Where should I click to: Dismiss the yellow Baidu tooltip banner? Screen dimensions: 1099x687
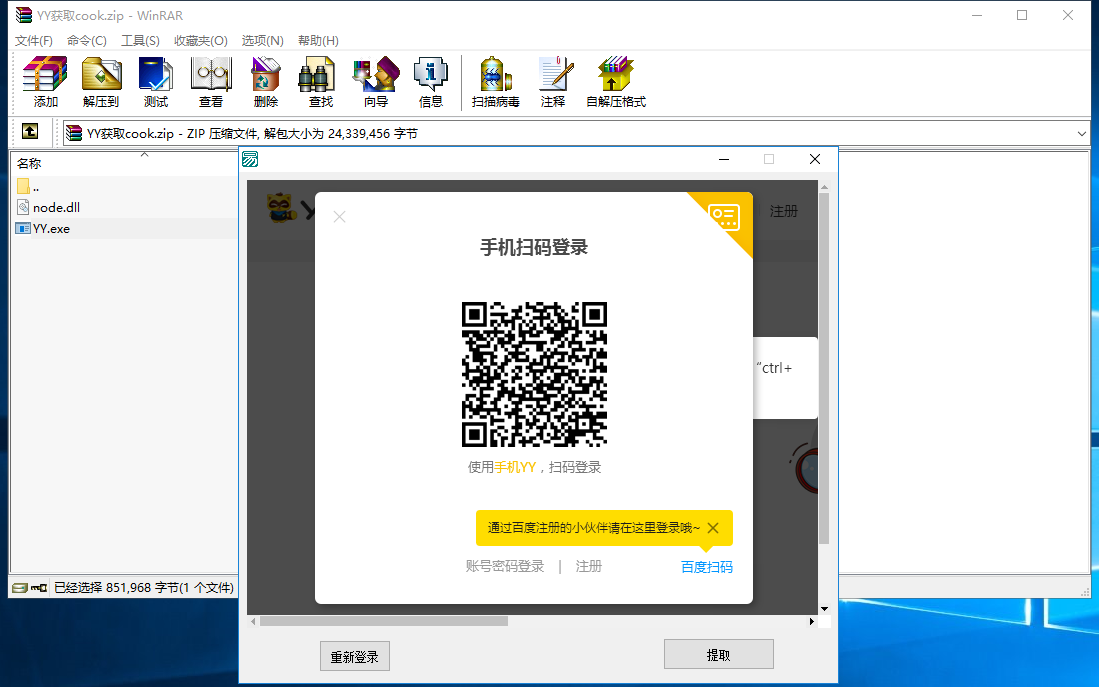pyautogui.click(x=713, y=528)
